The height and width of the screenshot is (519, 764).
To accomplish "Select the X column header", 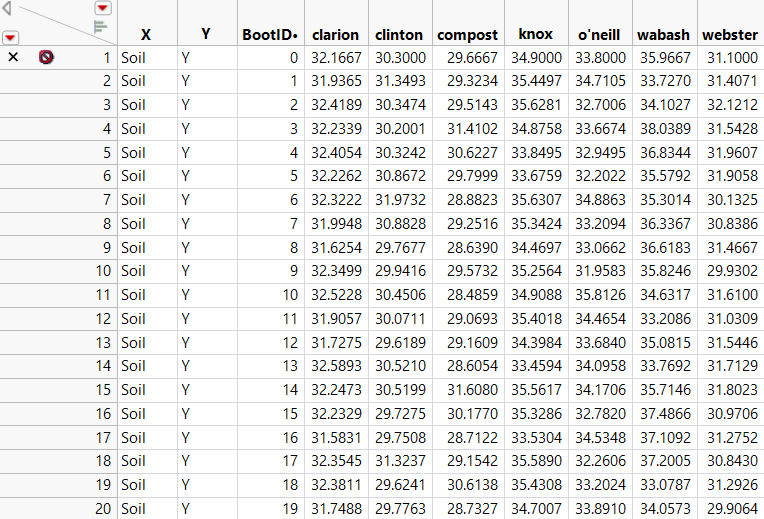I will click(x=146, y=35).
